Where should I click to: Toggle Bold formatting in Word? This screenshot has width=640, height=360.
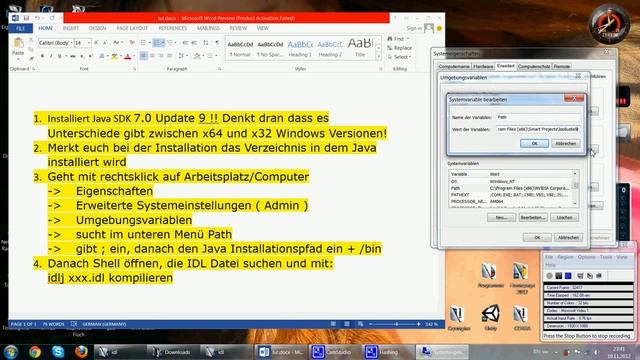coord(42,56)
